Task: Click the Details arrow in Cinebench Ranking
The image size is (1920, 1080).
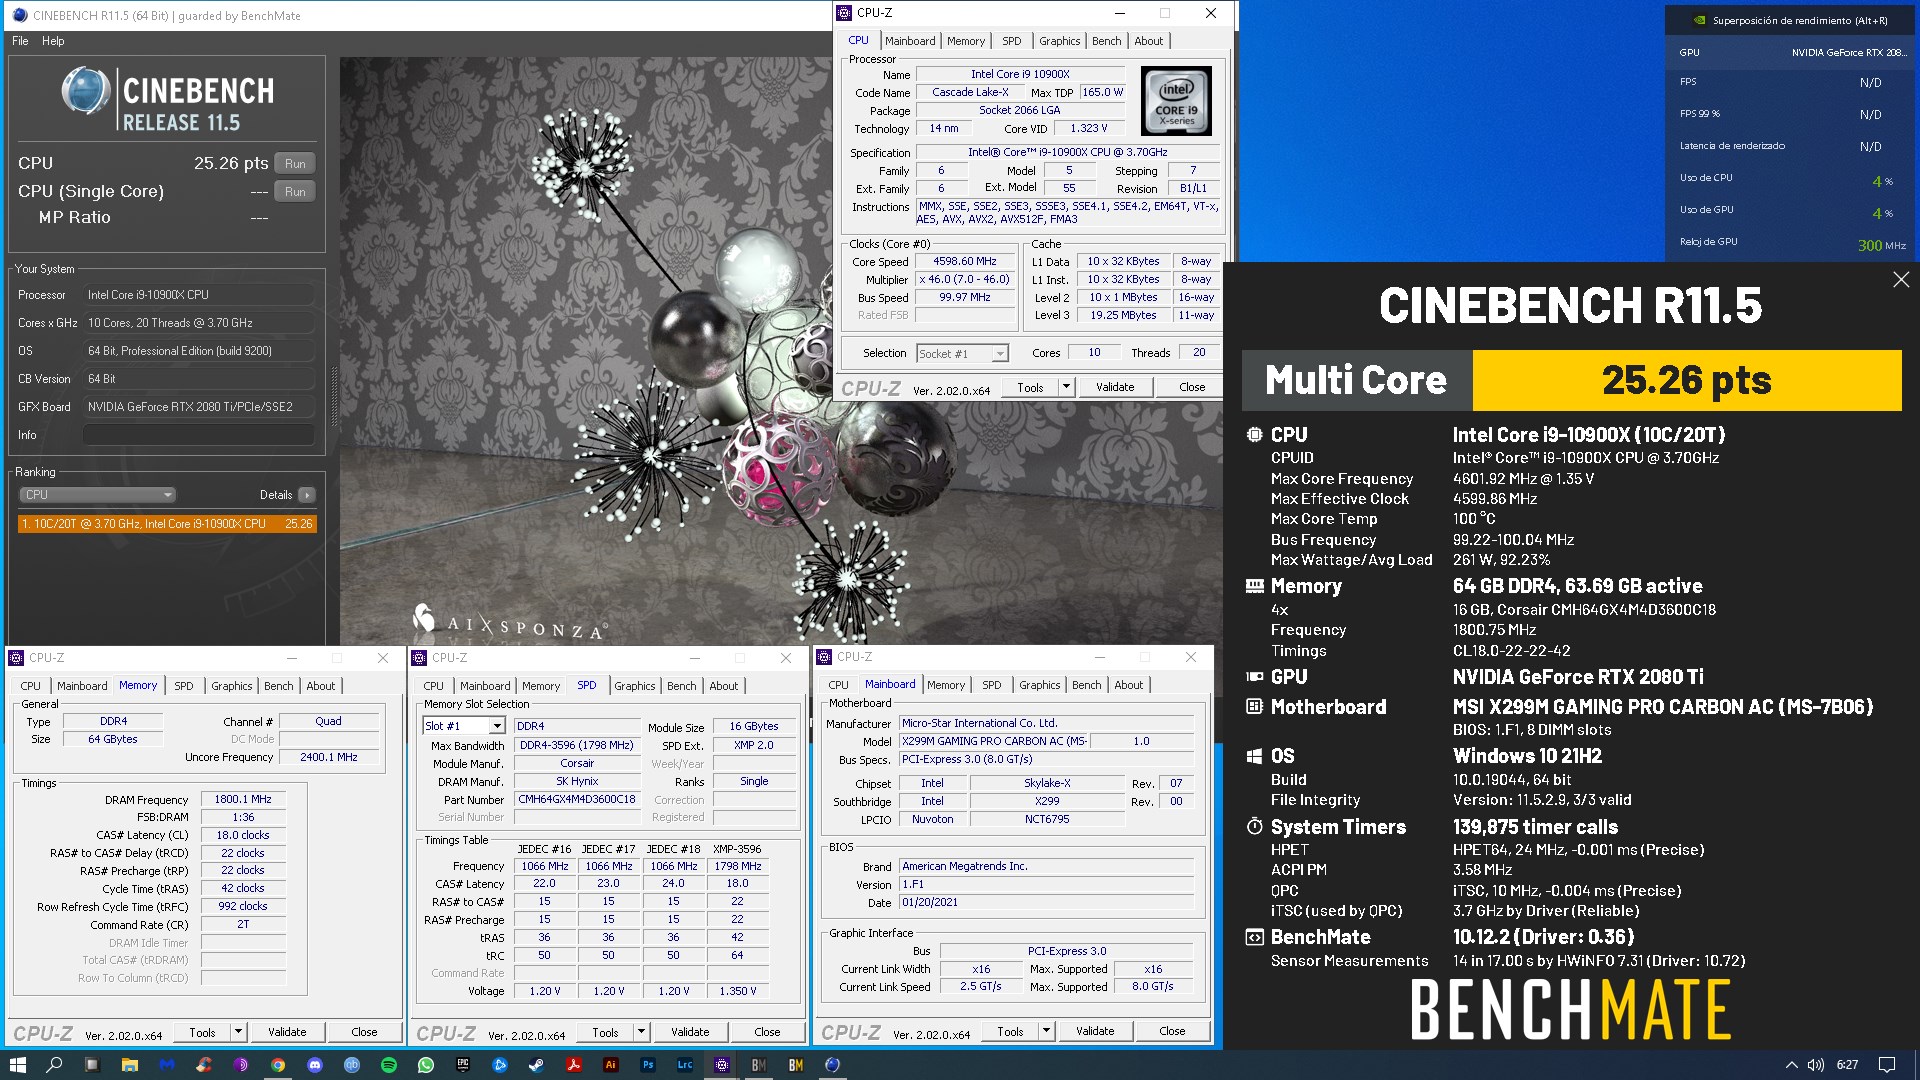Action: click(307, 495)
